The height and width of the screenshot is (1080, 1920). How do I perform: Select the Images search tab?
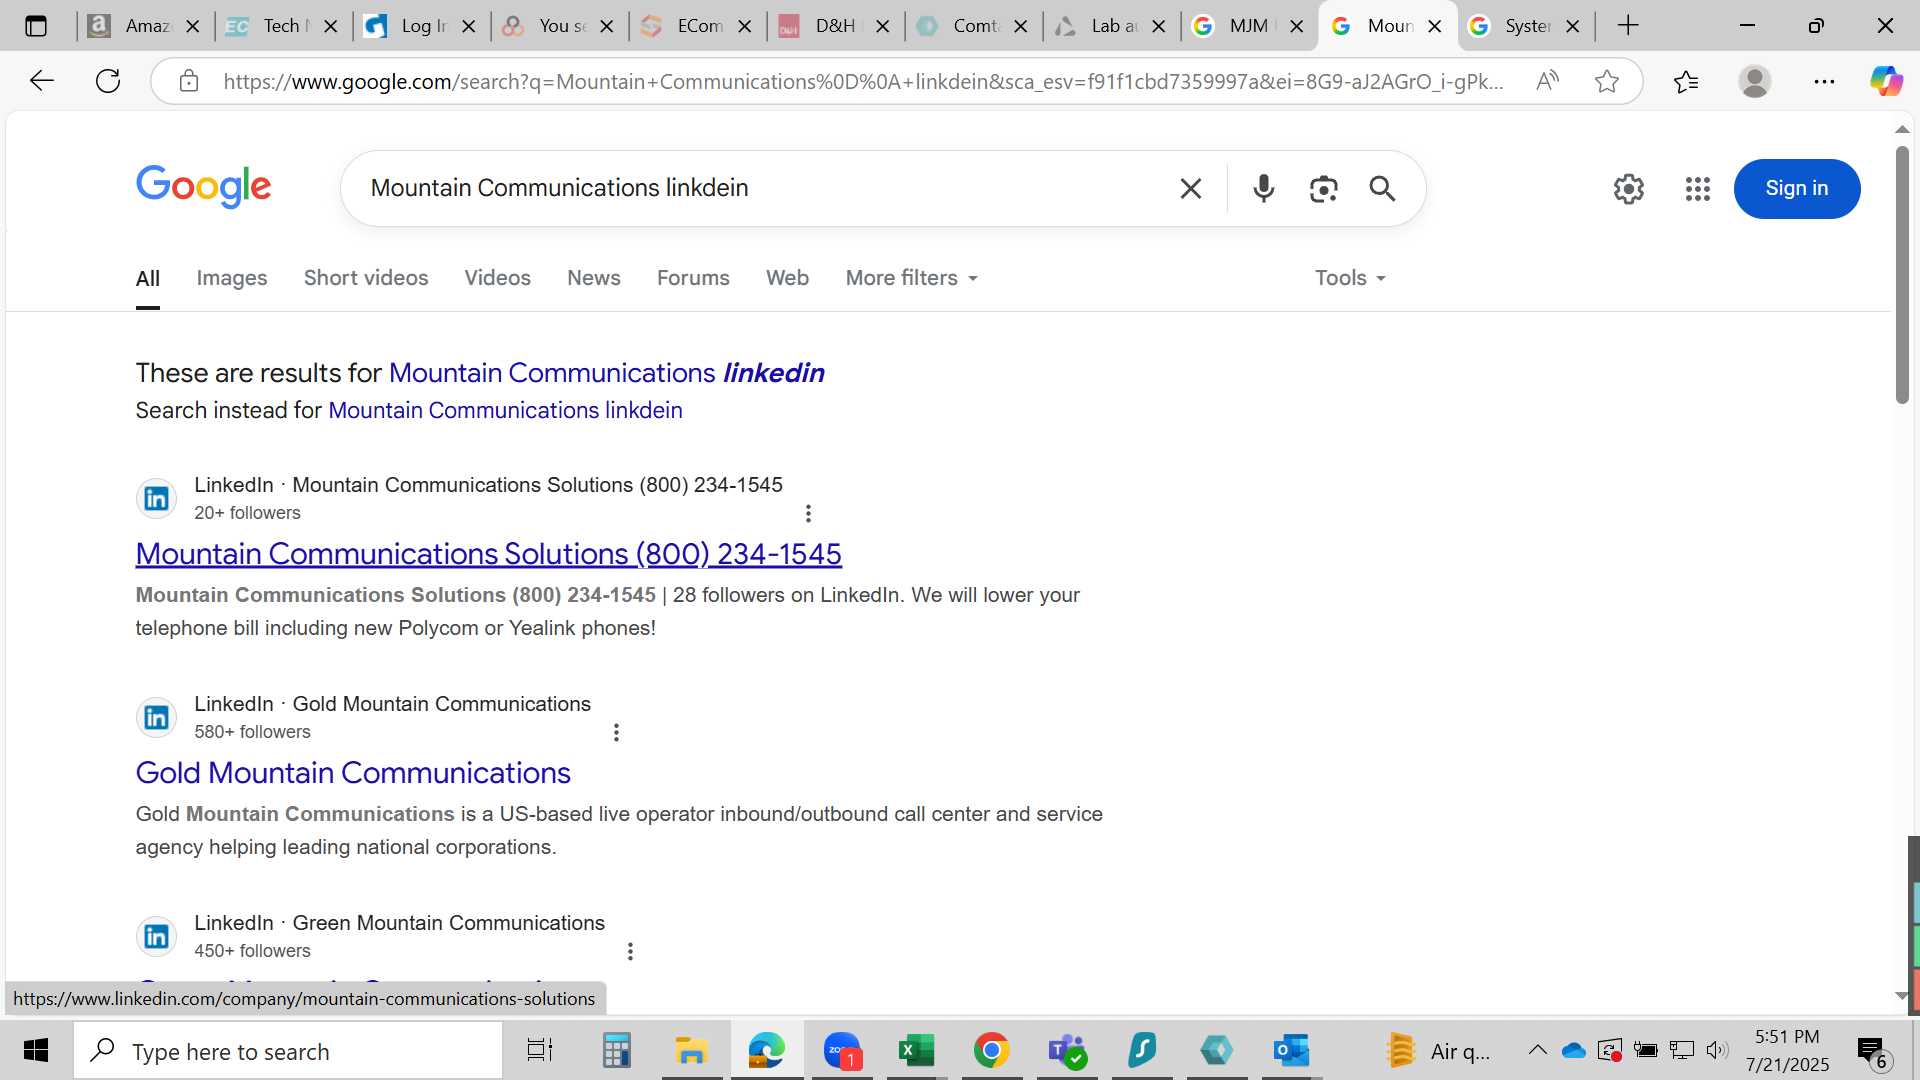pos(232,278)
